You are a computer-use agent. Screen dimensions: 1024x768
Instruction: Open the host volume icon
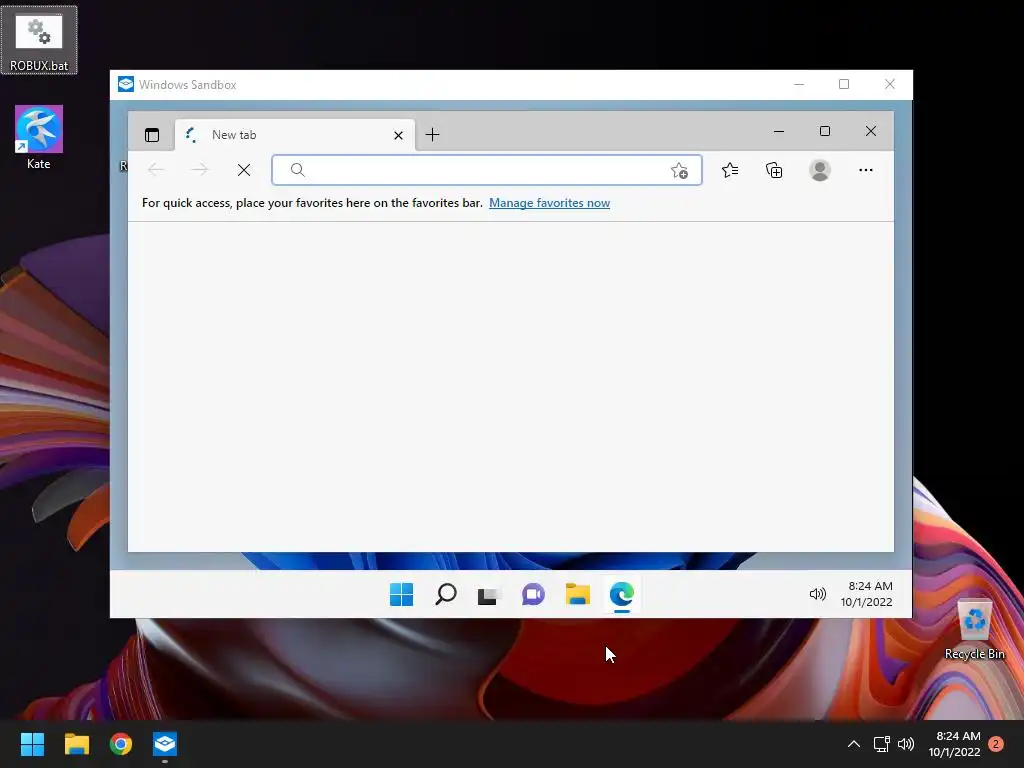[x=906, y=744]
